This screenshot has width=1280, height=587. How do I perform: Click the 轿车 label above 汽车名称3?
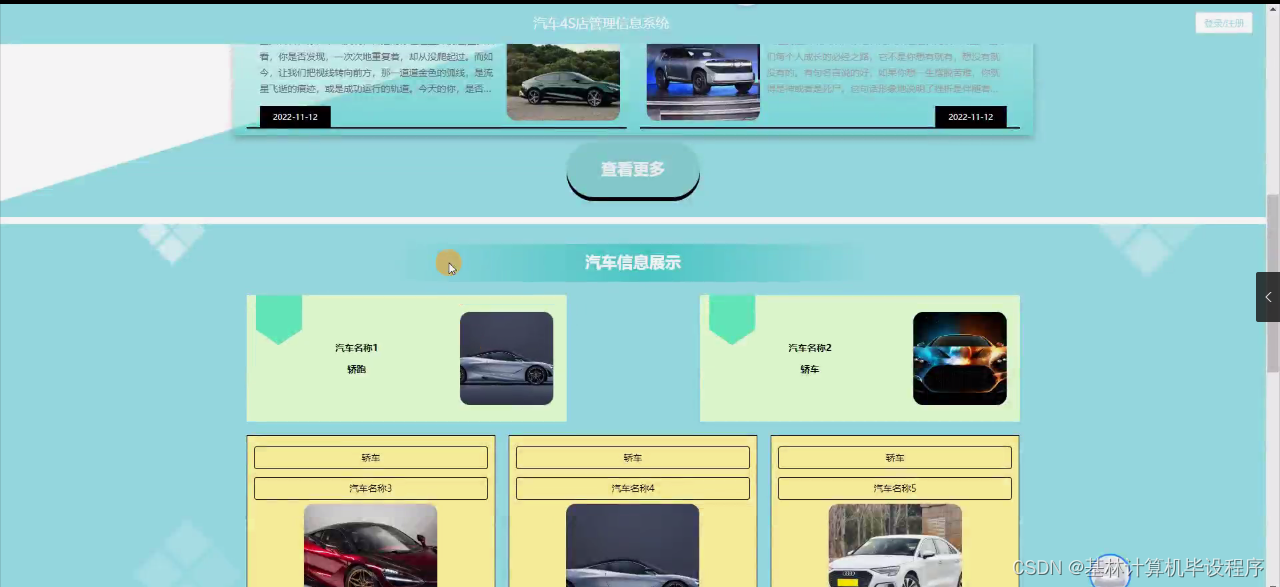[x=370, y=457]
